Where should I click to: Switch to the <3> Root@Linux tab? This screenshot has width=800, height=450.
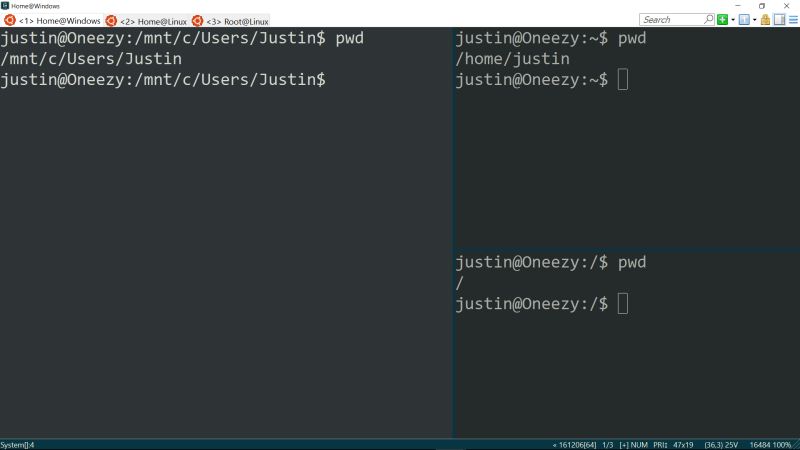(230, 21)
